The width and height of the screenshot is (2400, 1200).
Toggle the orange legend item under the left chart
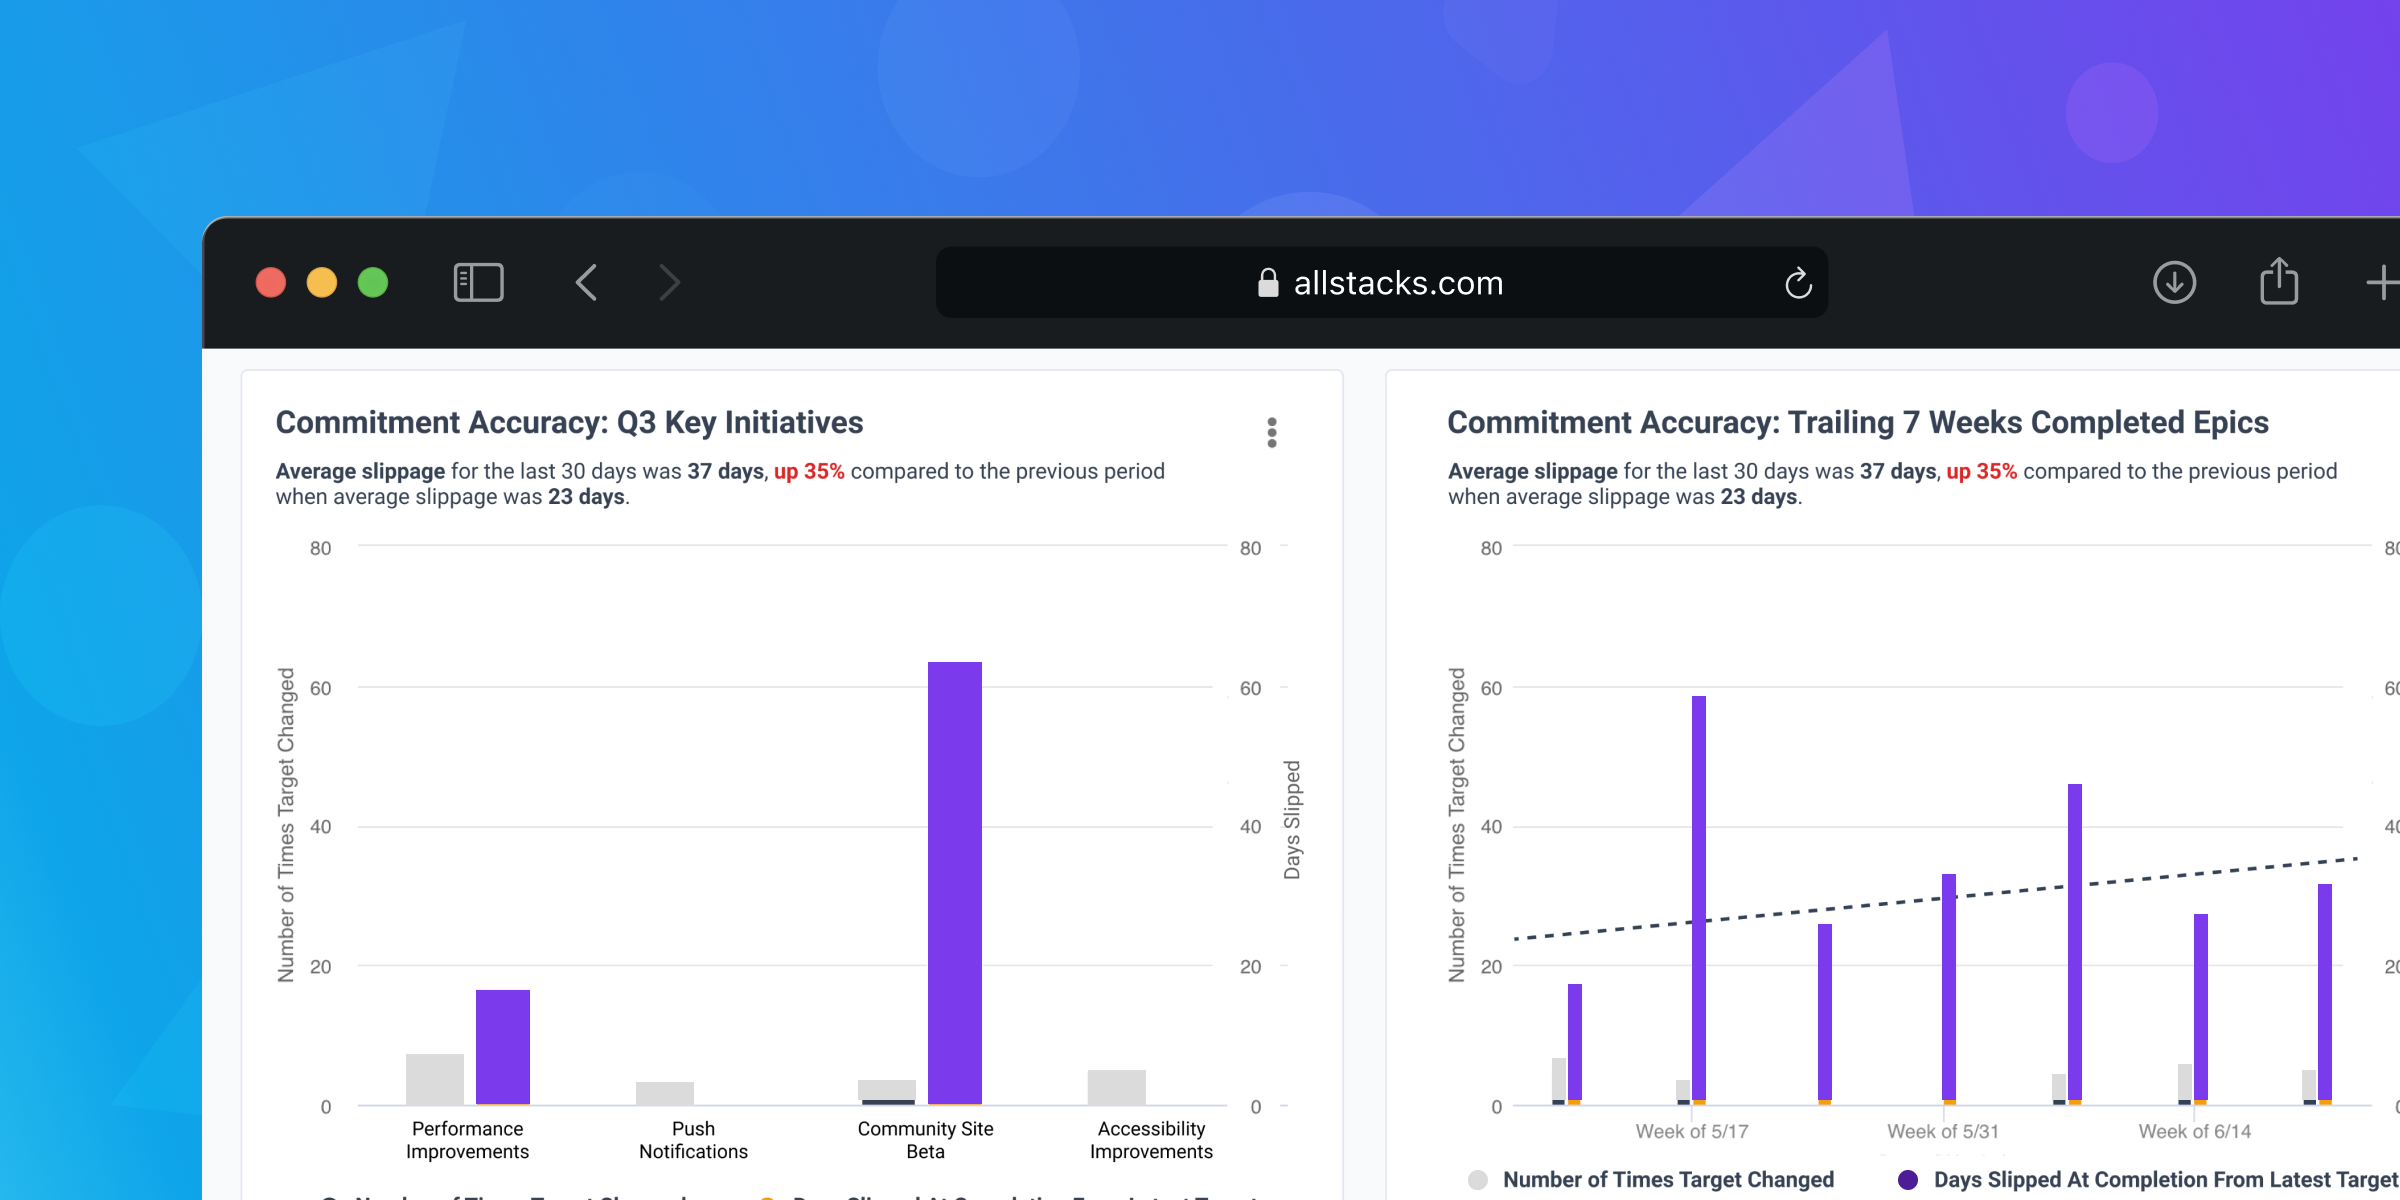[x=766, y=1196]
